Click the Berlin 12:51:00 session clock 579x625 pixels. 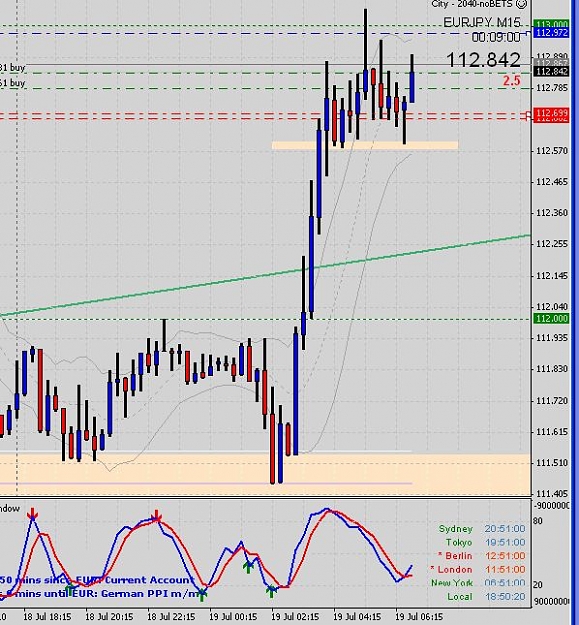point(481,556)
